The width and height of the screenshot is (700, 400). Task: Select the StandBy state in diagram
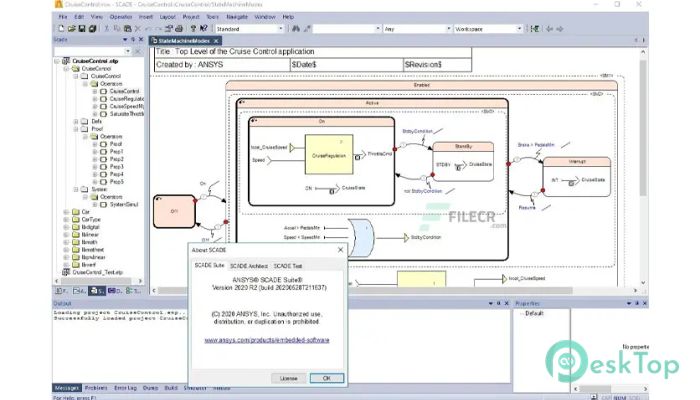pos(463,162)
